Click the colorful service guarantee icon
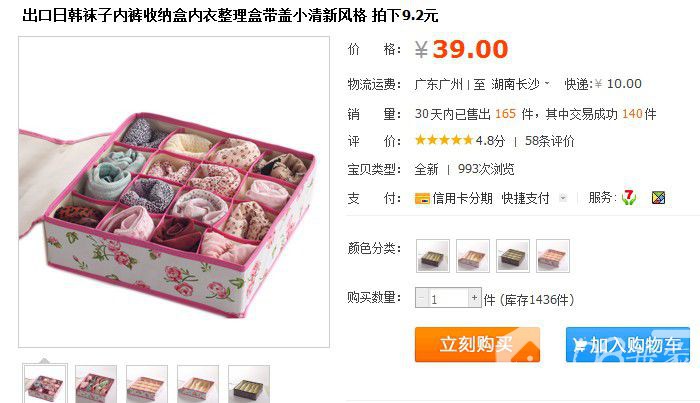Image resolution: width=700 pixels, height=403 pixels. pyautogui.click(x=658, y=197)
